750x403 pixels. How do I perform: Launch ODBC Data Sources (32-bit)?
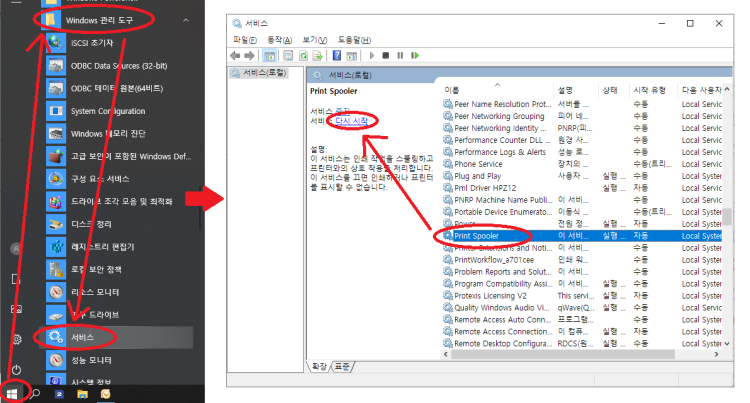120,65
